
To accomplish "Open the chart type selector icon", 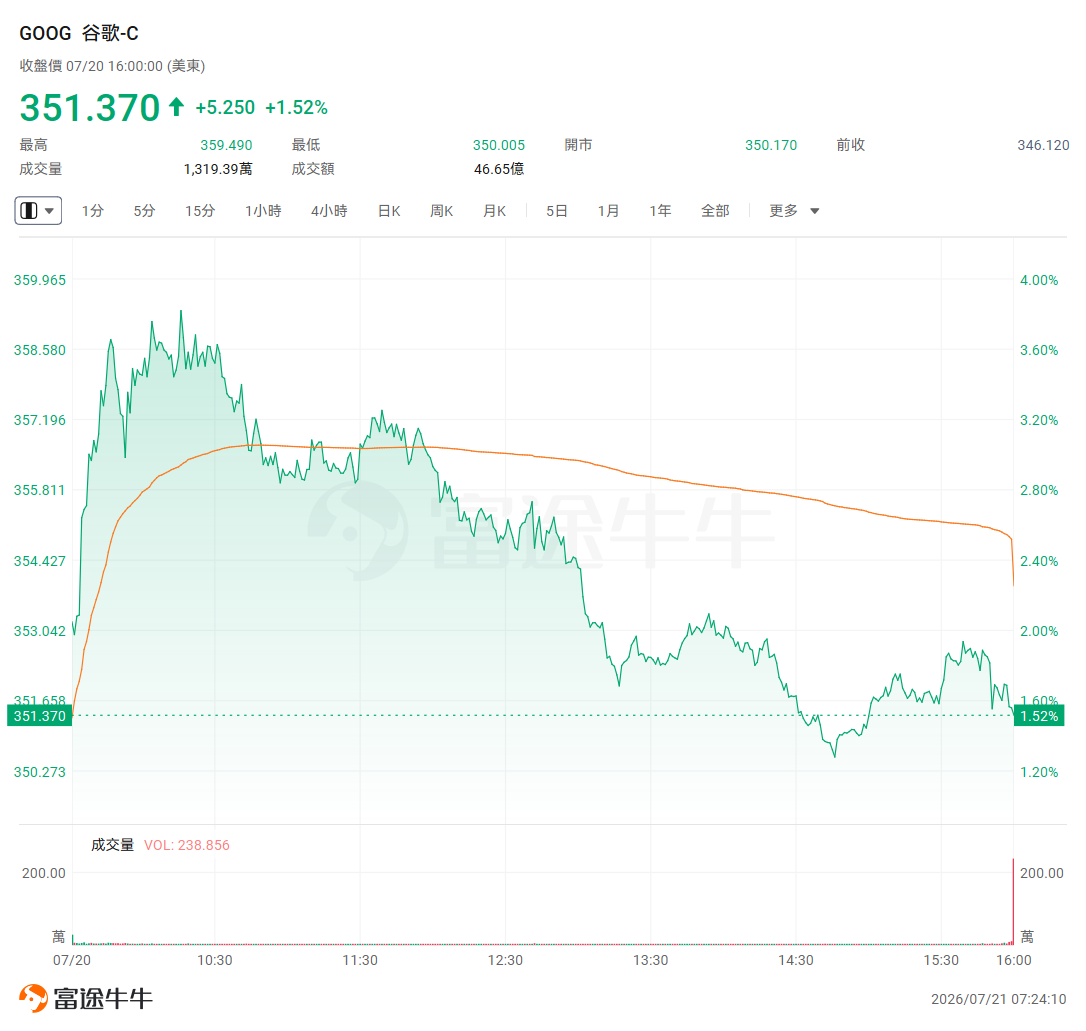I will click(x=29, y=210).
